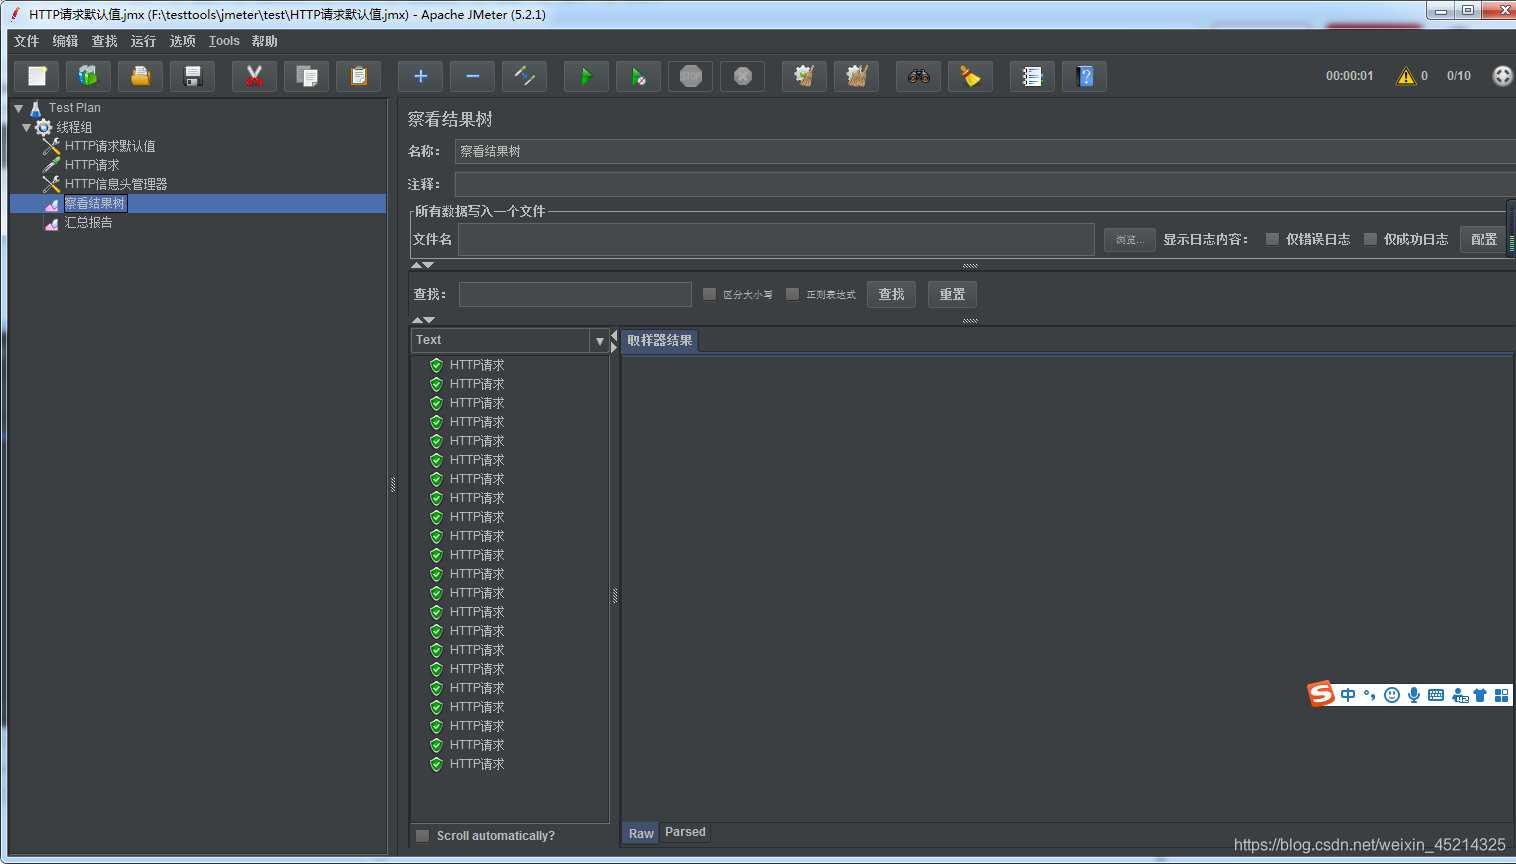Clear results with single broom icon
The image size is (1516, 864).
[805, 76]
